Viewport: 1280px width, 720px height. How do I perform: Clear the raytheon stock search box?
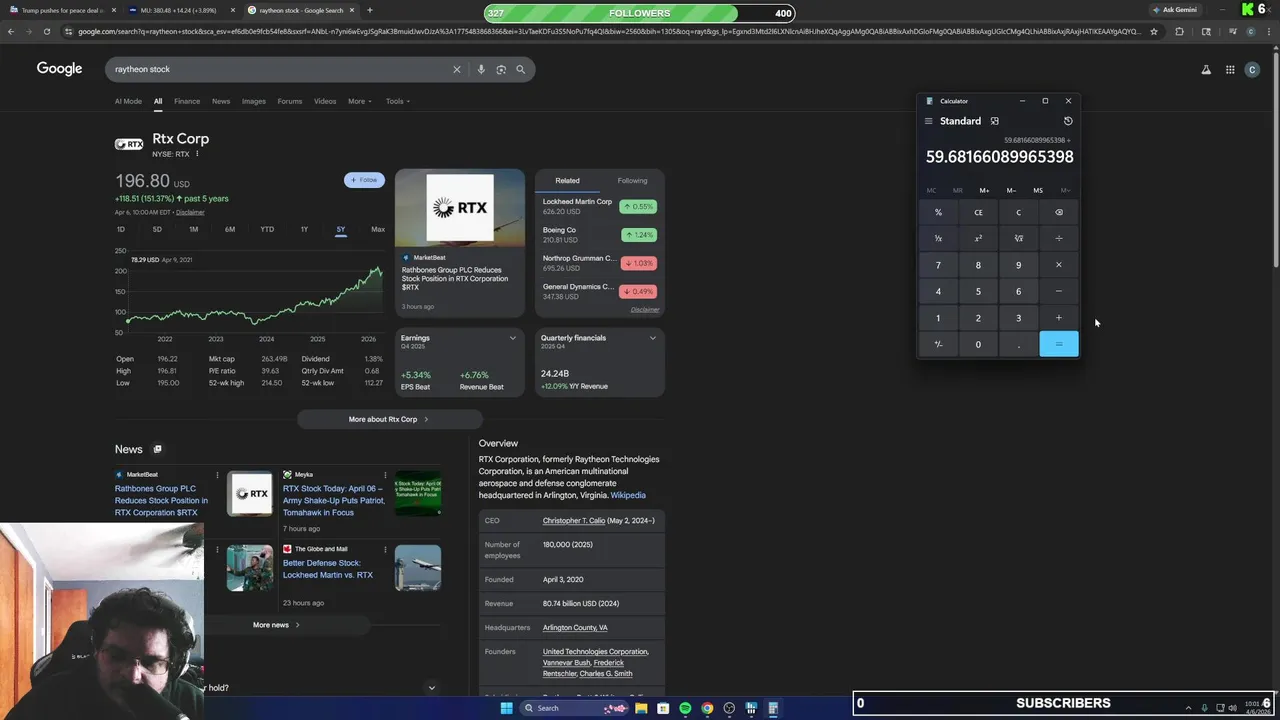457,69
